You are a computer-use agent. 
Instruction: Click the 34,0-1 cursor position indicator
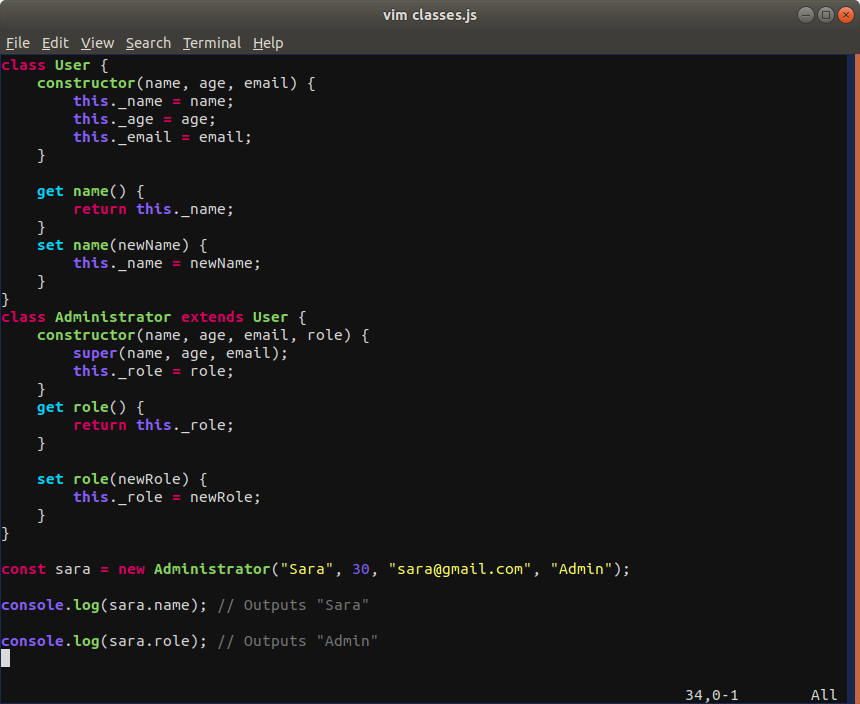712,694
